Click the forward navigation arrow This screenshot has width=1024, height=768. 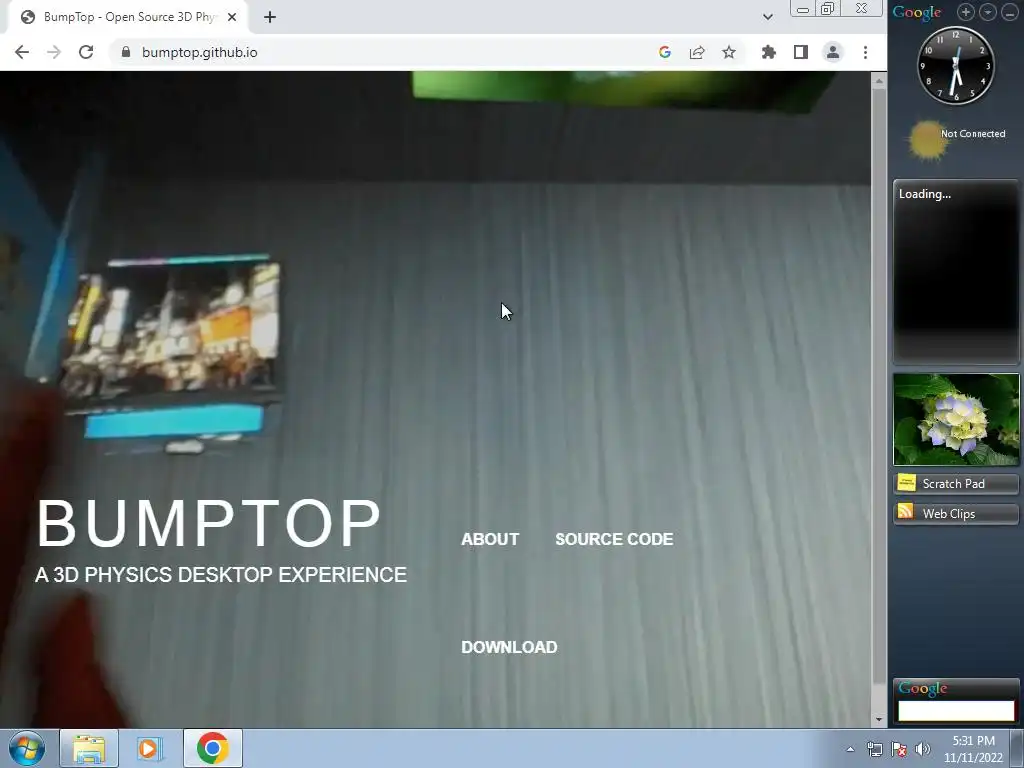[x=54, y=52]
